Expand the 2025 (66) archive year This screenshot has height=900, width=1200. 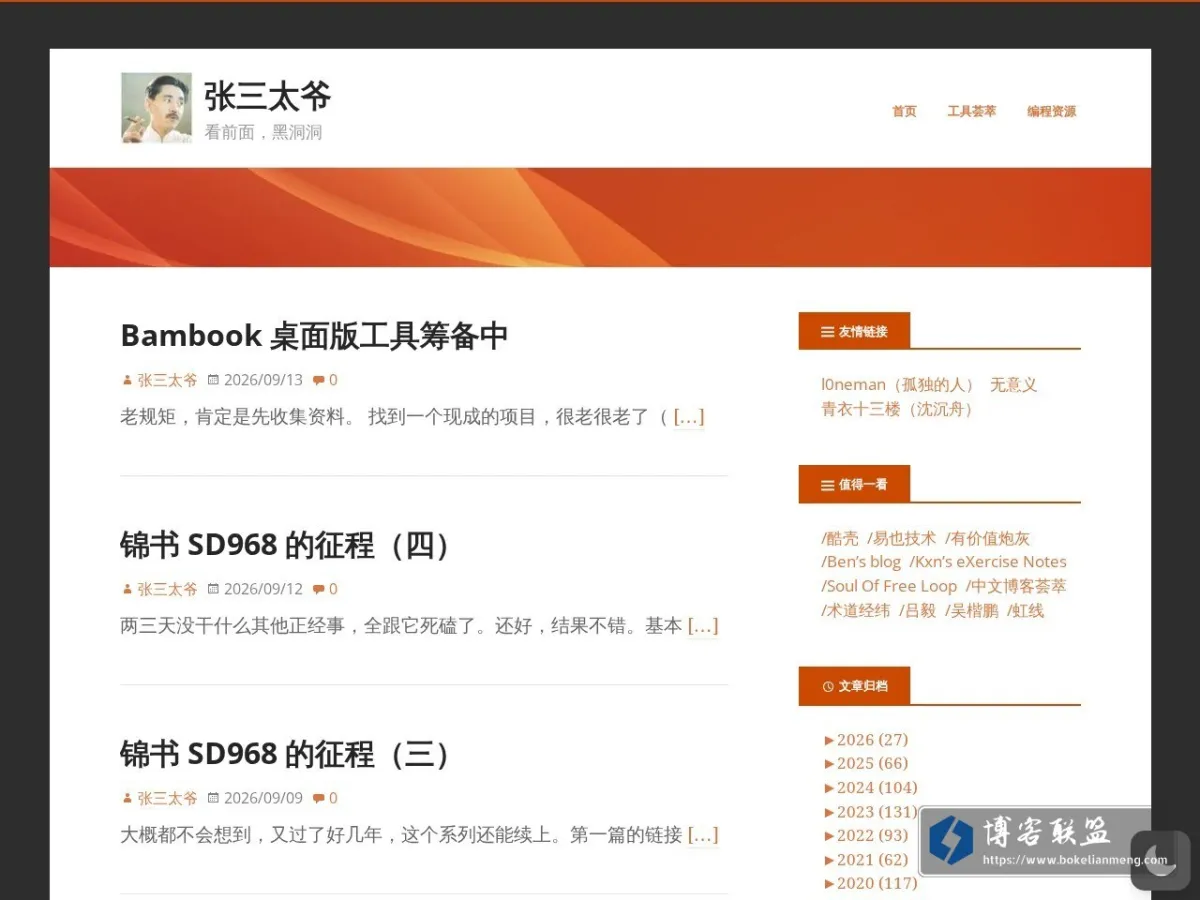pyautogui.click(x=866, y=764)
